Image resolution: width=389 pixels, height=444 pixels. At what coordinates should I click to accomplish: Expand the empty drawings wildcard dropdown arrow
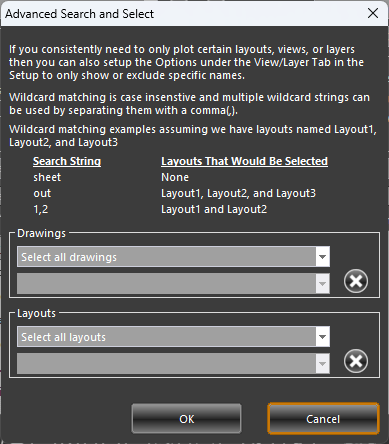click(x=322, y=284)
